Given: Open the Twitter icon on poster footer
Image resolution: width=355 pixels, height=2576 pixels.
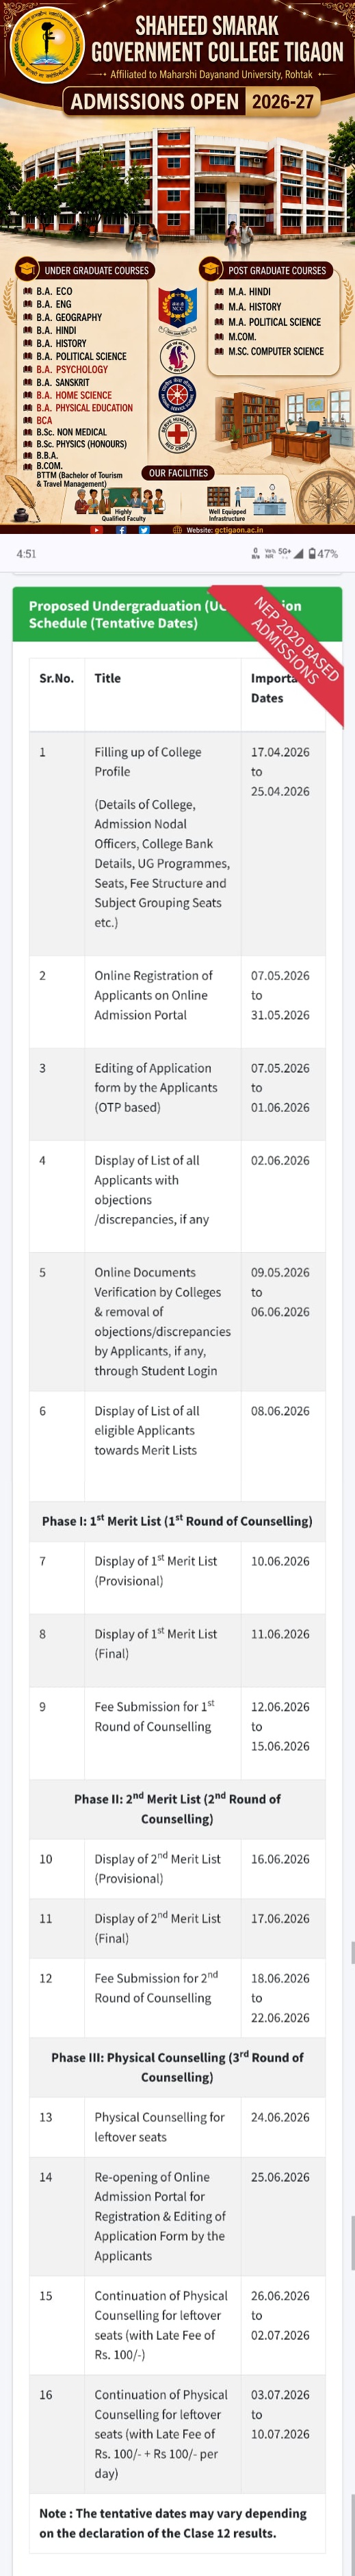Looking at the screenshot, I should pyautogui.click(x=144, y=530).
